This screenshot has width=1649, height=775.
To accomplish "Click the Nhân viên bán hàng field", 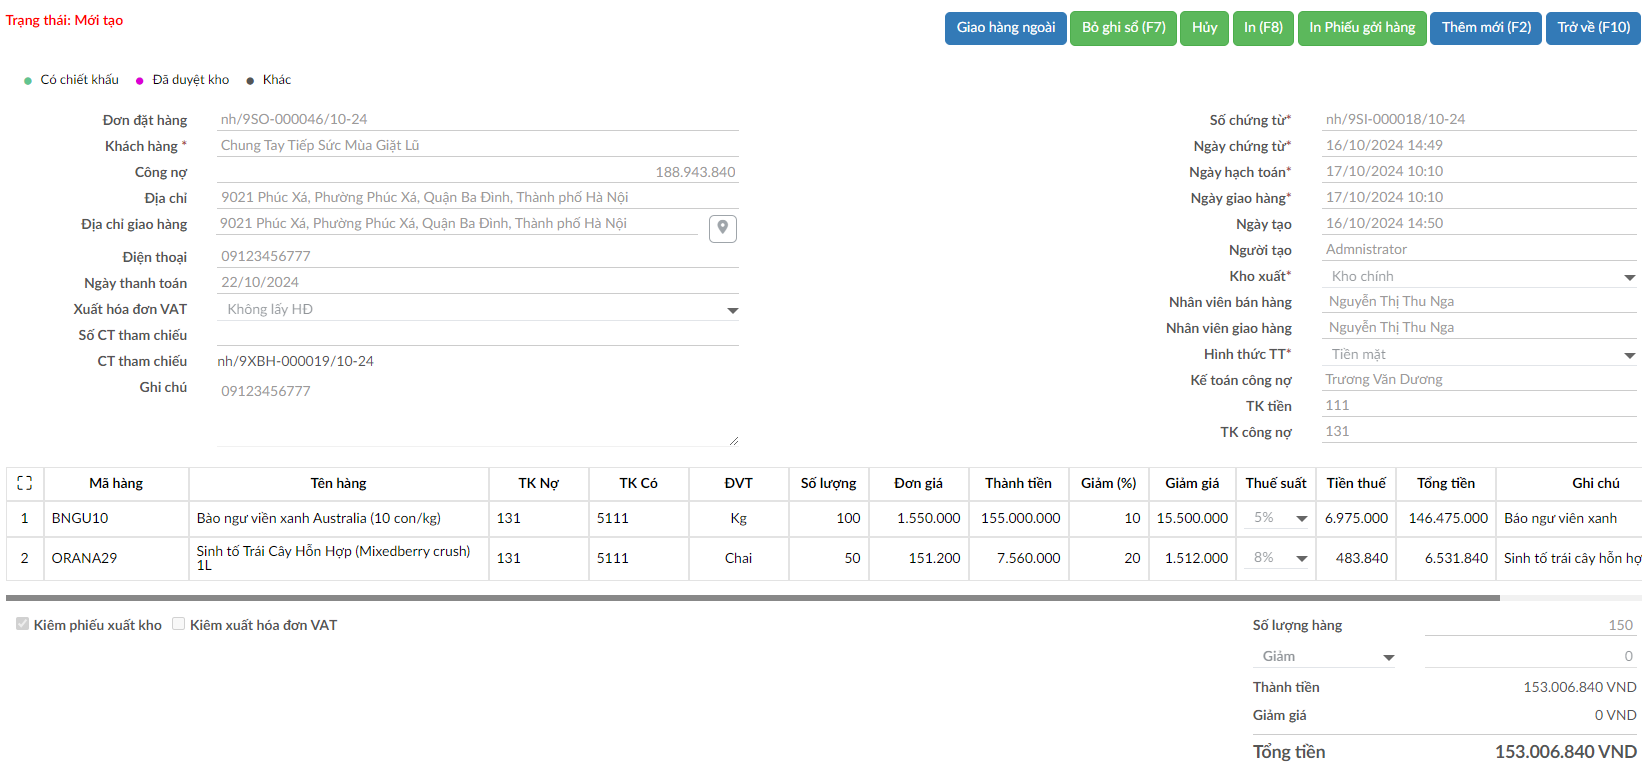I will [1480, 301].
